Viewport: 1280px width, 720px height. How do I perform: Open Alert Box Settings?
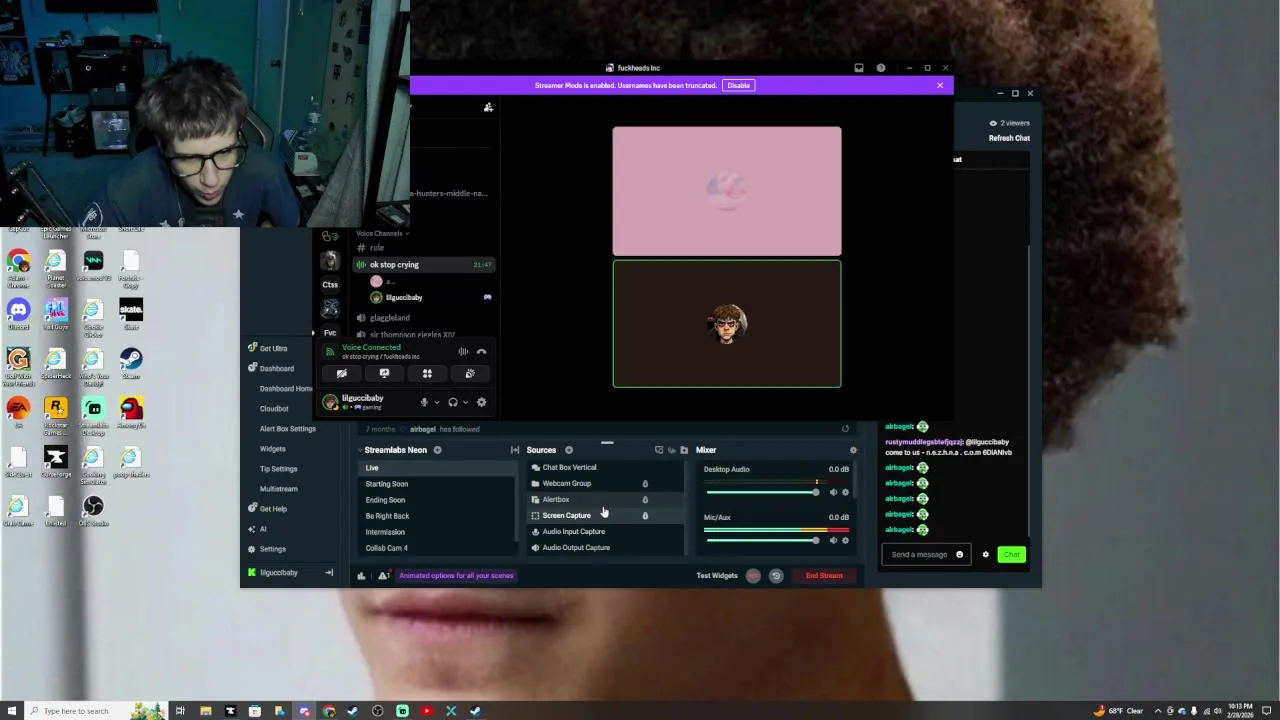[x=287, y=429]
